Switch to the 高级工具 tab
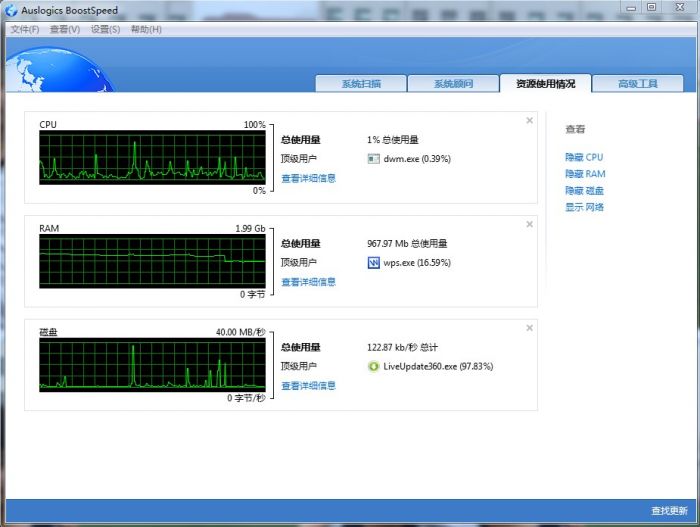700x527 pixels. coord(638,84)
